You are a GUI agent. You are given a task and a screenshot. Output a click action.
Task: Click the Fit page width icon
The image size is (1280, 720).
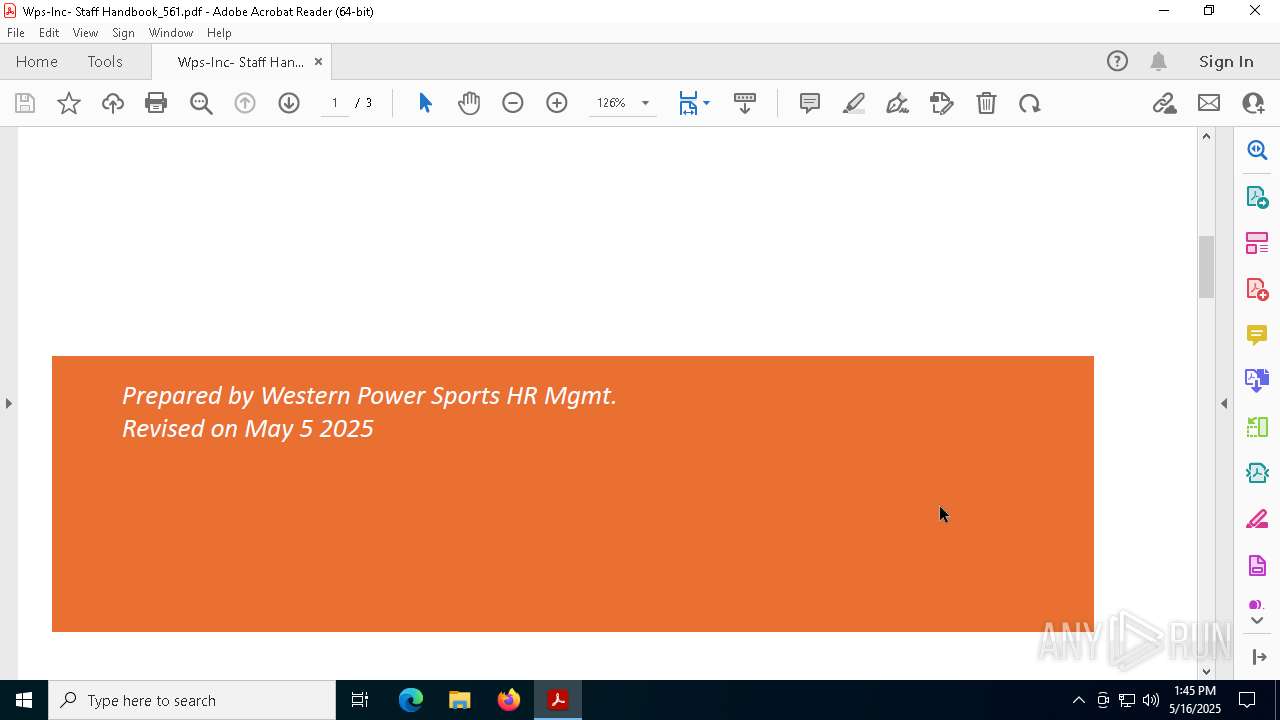tap(688, 103)
